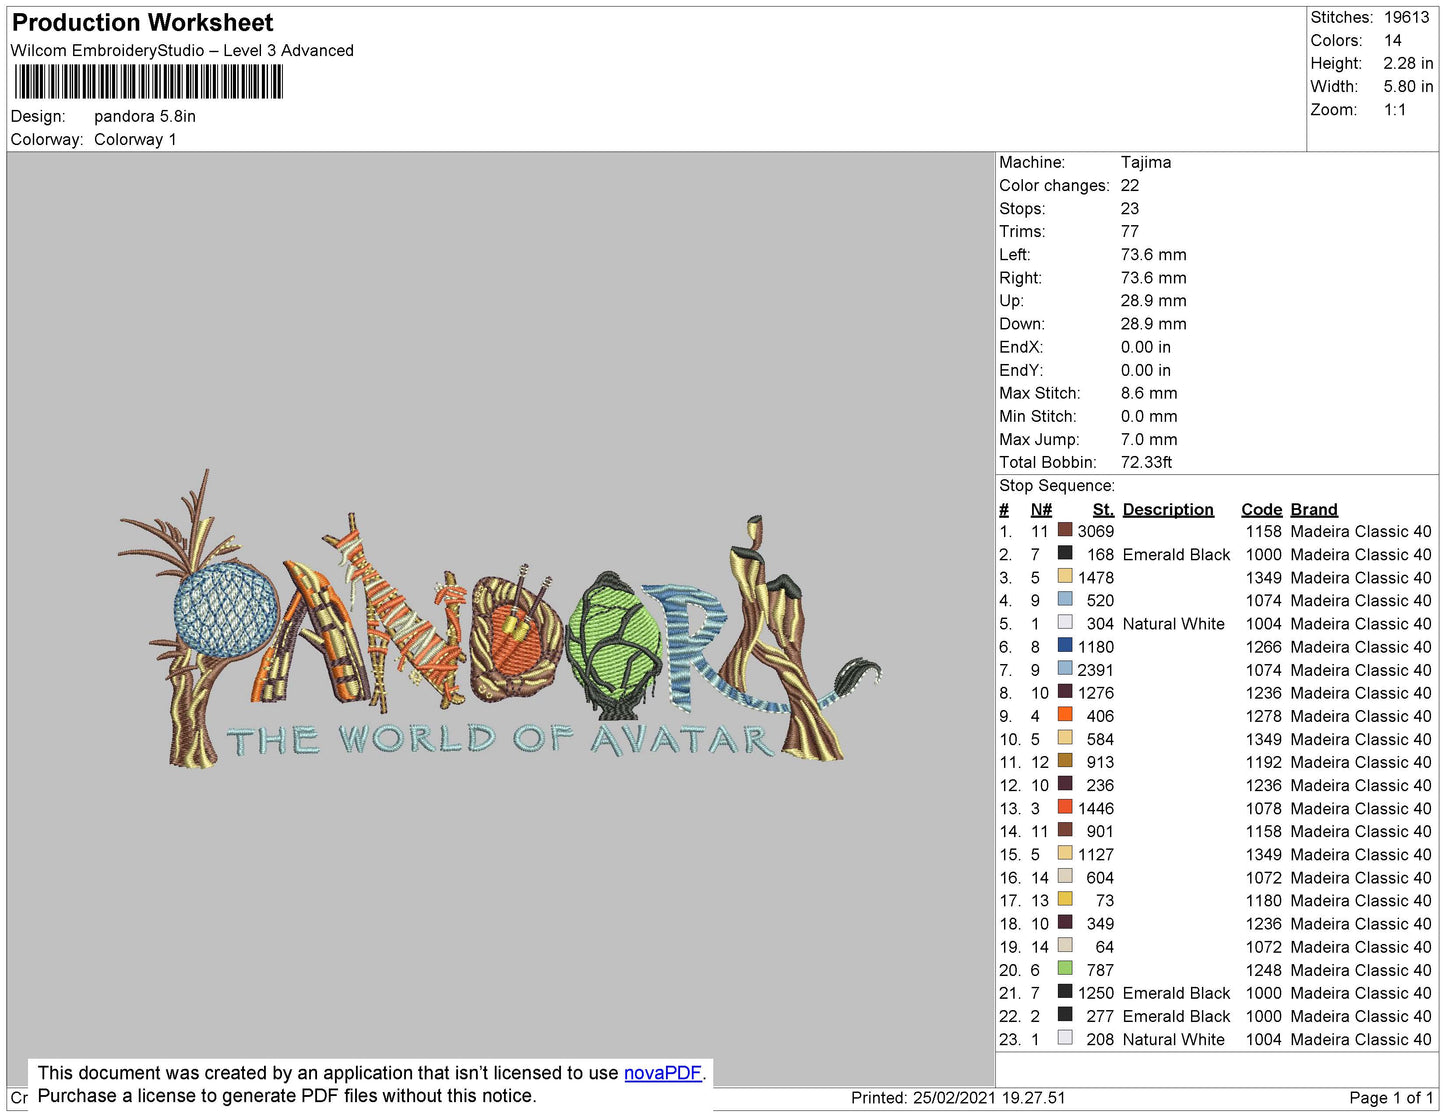Click the Colorway 1 value
This screenshot has width=1445, height=1117.
(135, 139)
